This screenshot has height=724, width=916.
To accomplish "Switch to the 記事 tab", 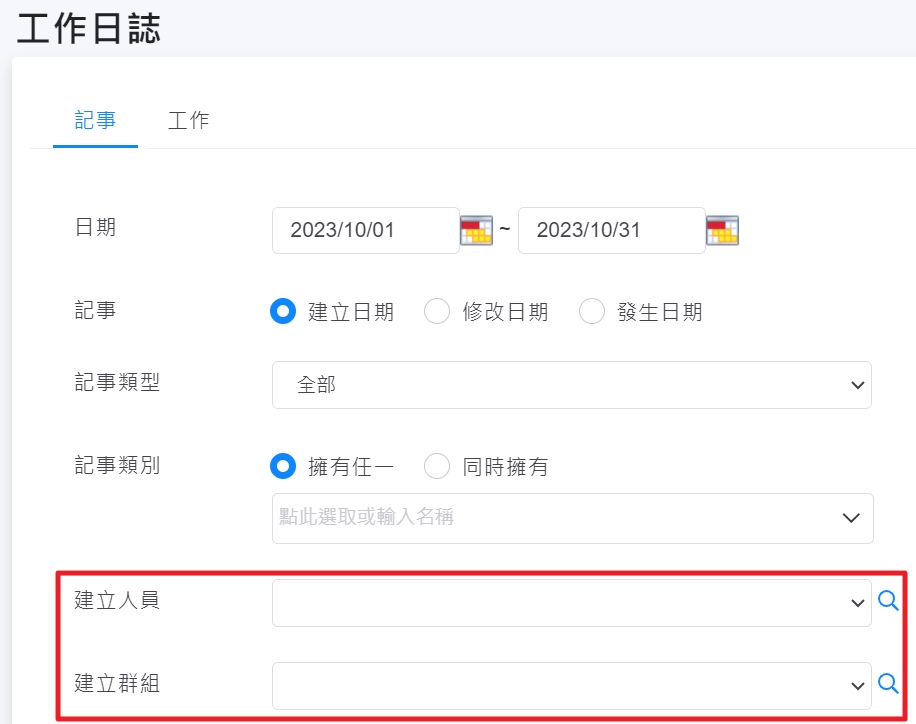I will [95, 120].
